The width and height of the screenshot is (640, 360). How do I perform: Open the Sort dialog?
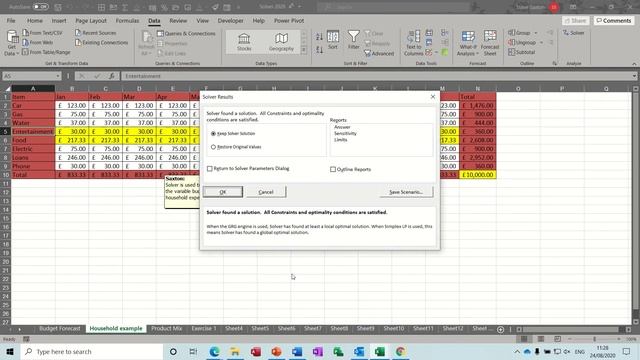pos(333,40)
